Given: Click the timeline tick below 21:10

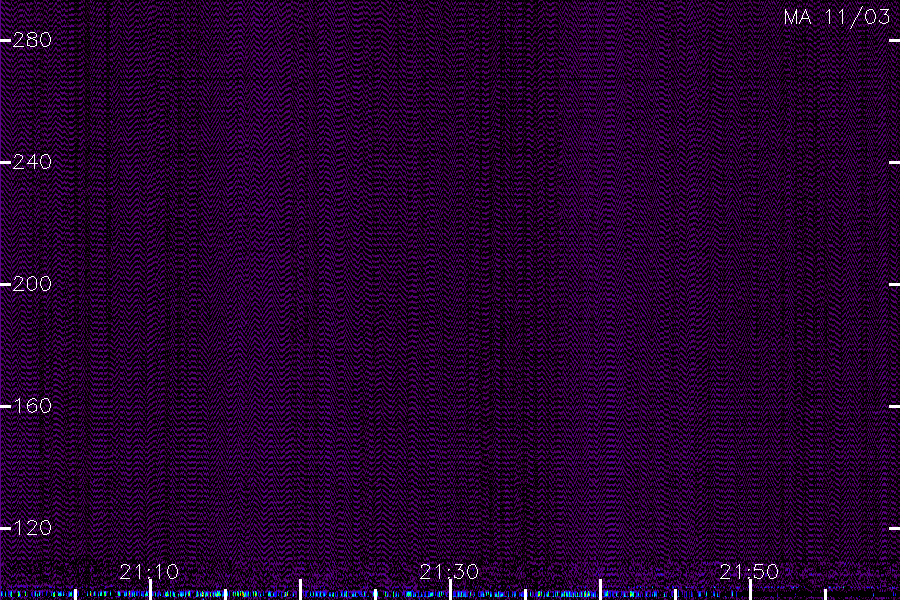Looking at the screenshot, I should [x=150, y=590].
